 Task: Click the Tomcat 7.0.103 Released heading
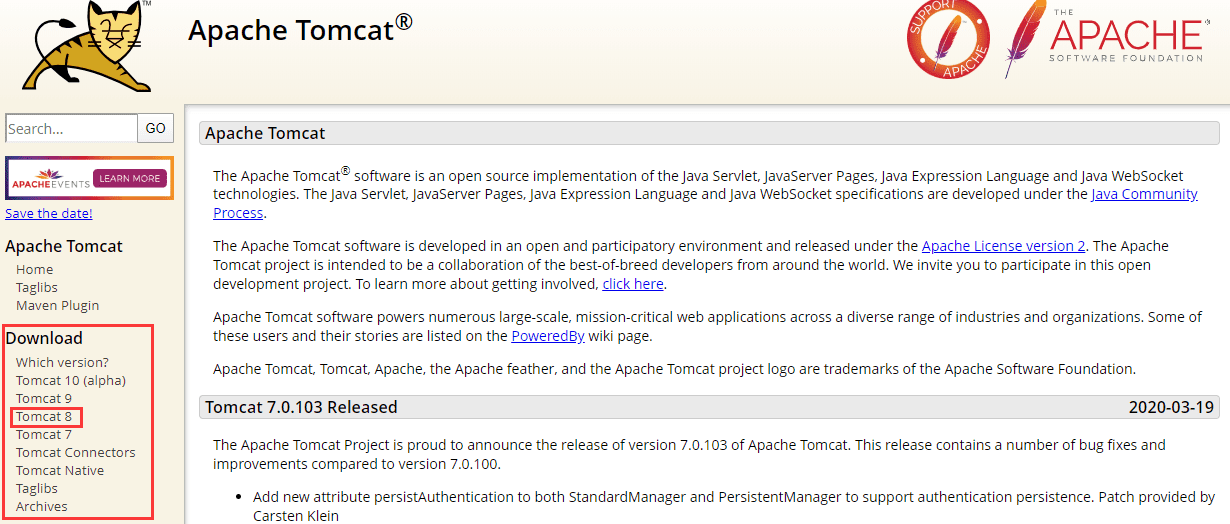tap(301, 407)
